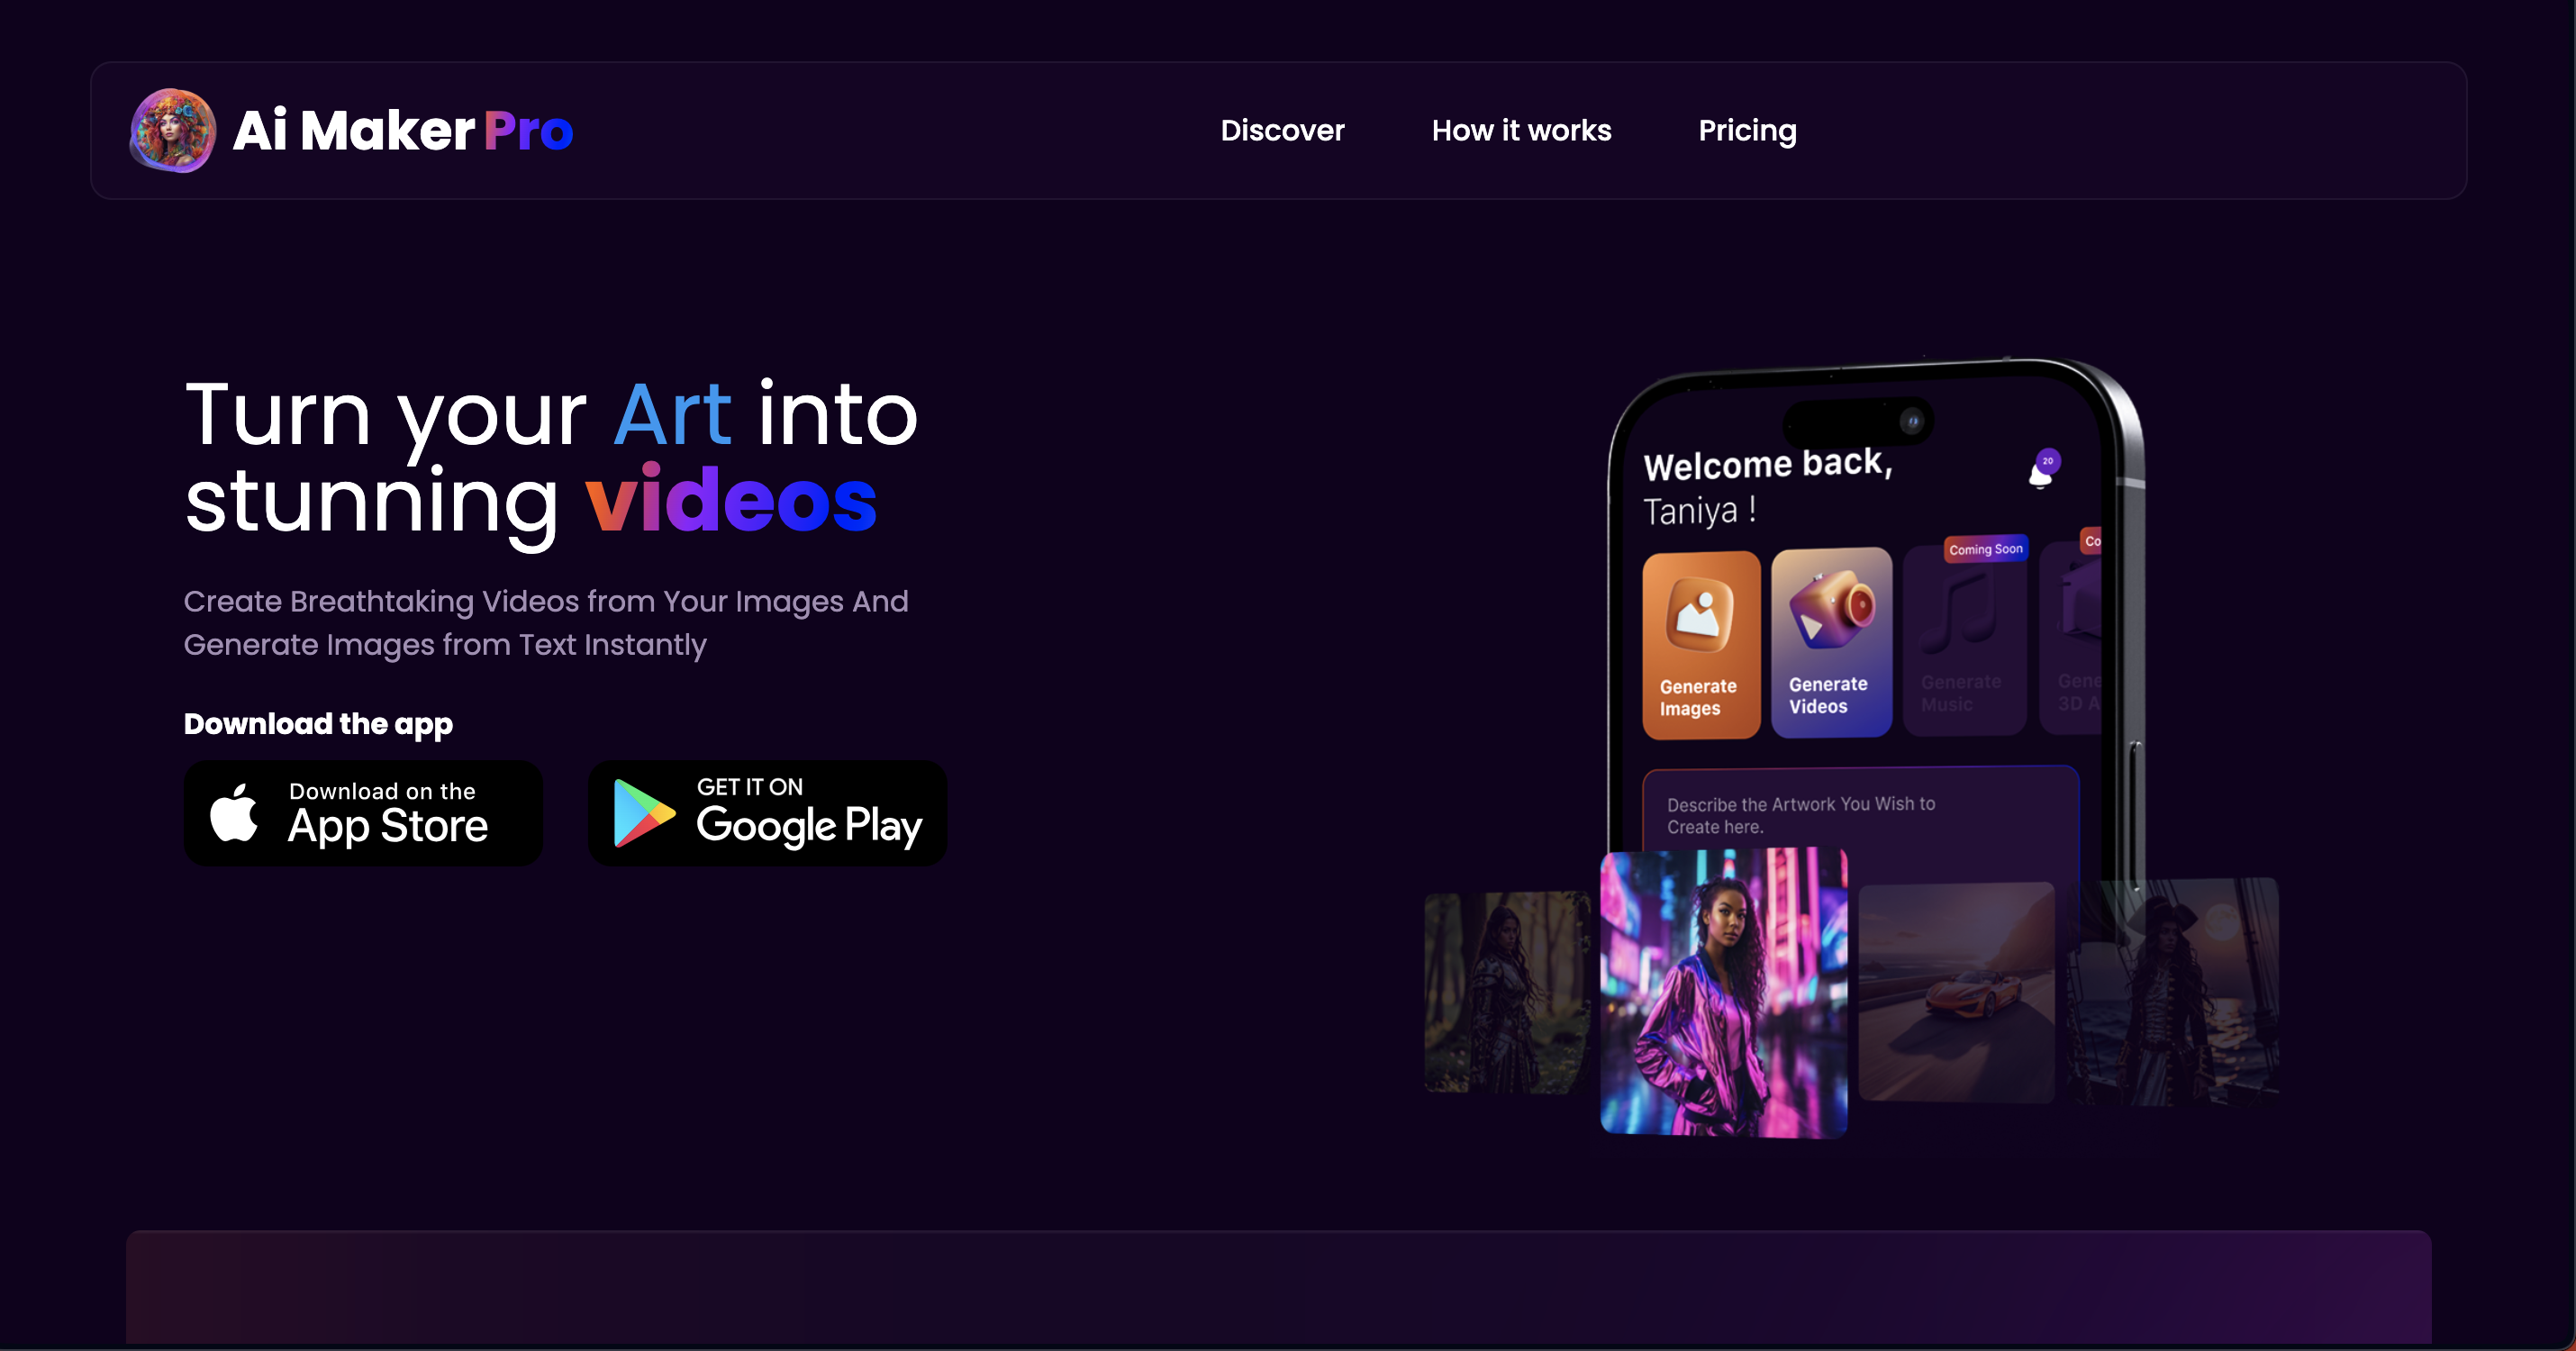Viewport: 2576px width, 1351px height.
Task: Click Download on the App Store button
Action: 363,813
